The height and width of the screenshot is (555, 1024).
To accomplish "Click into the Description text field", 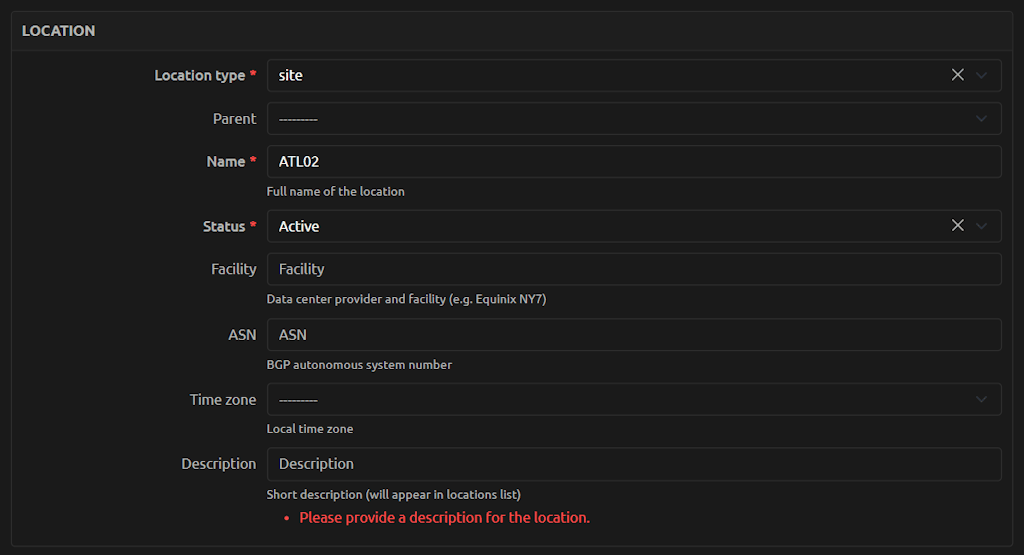I will pos(633,464).
